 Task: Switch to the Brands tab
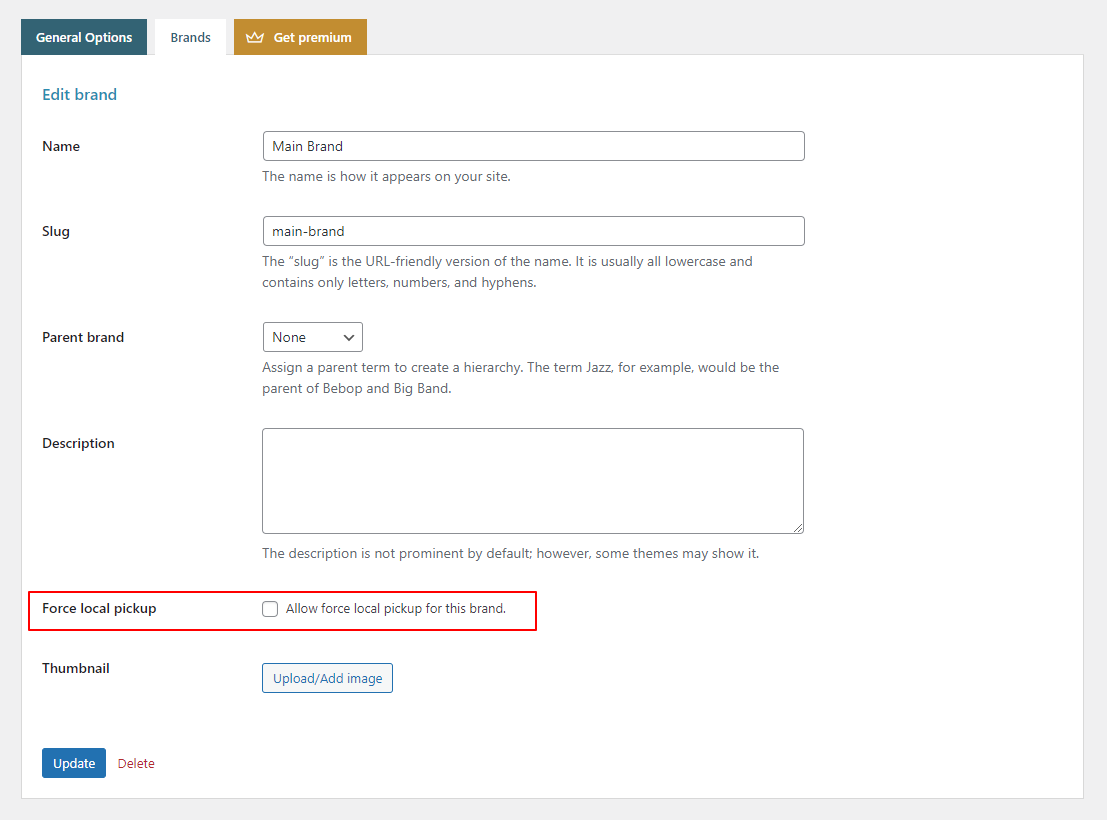coord(190,38)
